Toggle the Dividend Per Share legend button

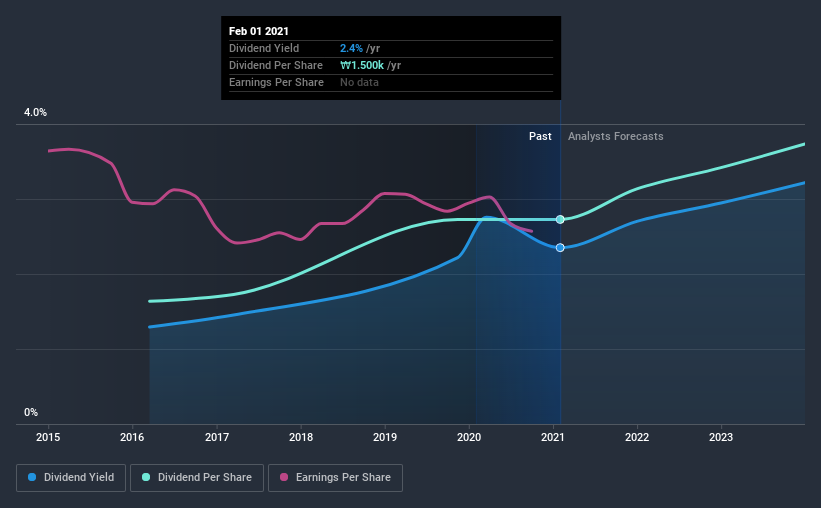(x=197, y=478)
